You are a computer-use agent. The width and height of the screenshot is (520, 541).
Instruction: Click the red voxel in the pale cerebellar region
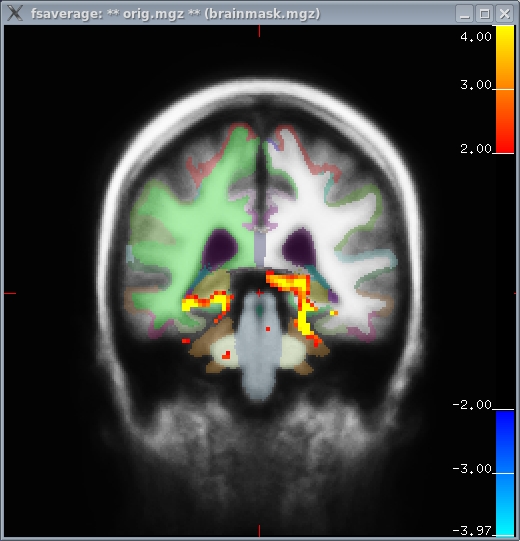(226, 355)
